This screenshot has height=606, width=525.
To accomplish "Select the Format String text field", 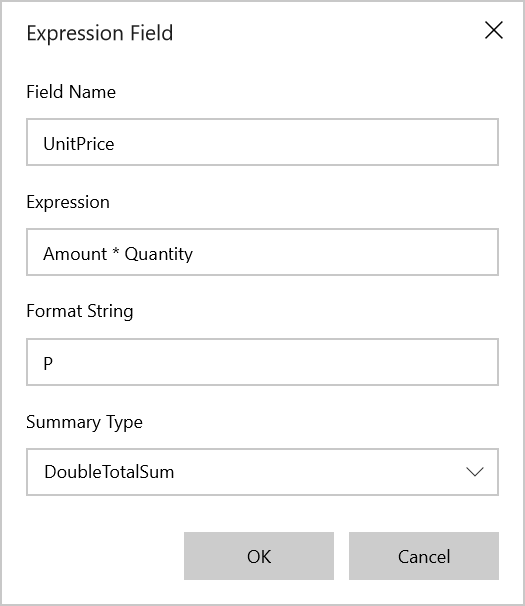I will point(262,362).
